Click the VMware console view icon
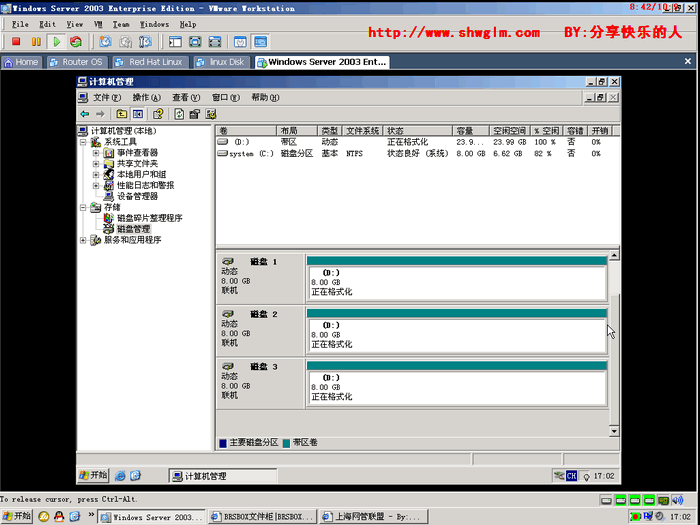This screenshot has height=525, width=700. pos(260,42)
